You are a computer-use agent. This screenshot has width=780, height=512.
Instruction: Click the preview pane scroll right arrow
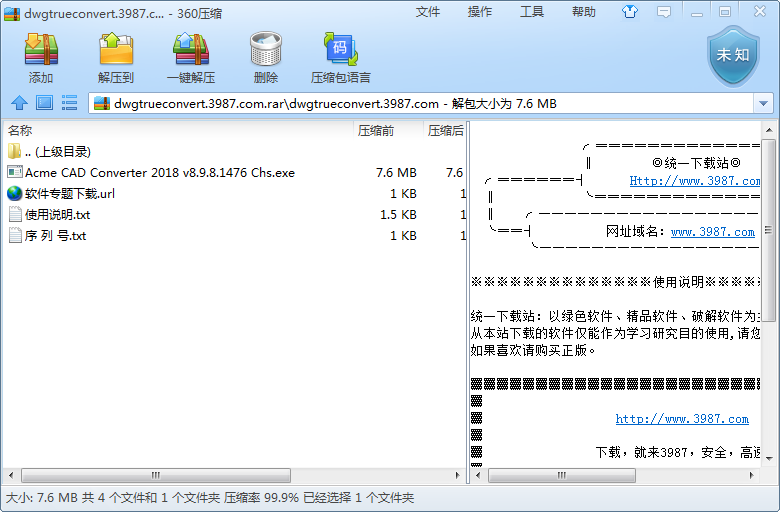751,475
